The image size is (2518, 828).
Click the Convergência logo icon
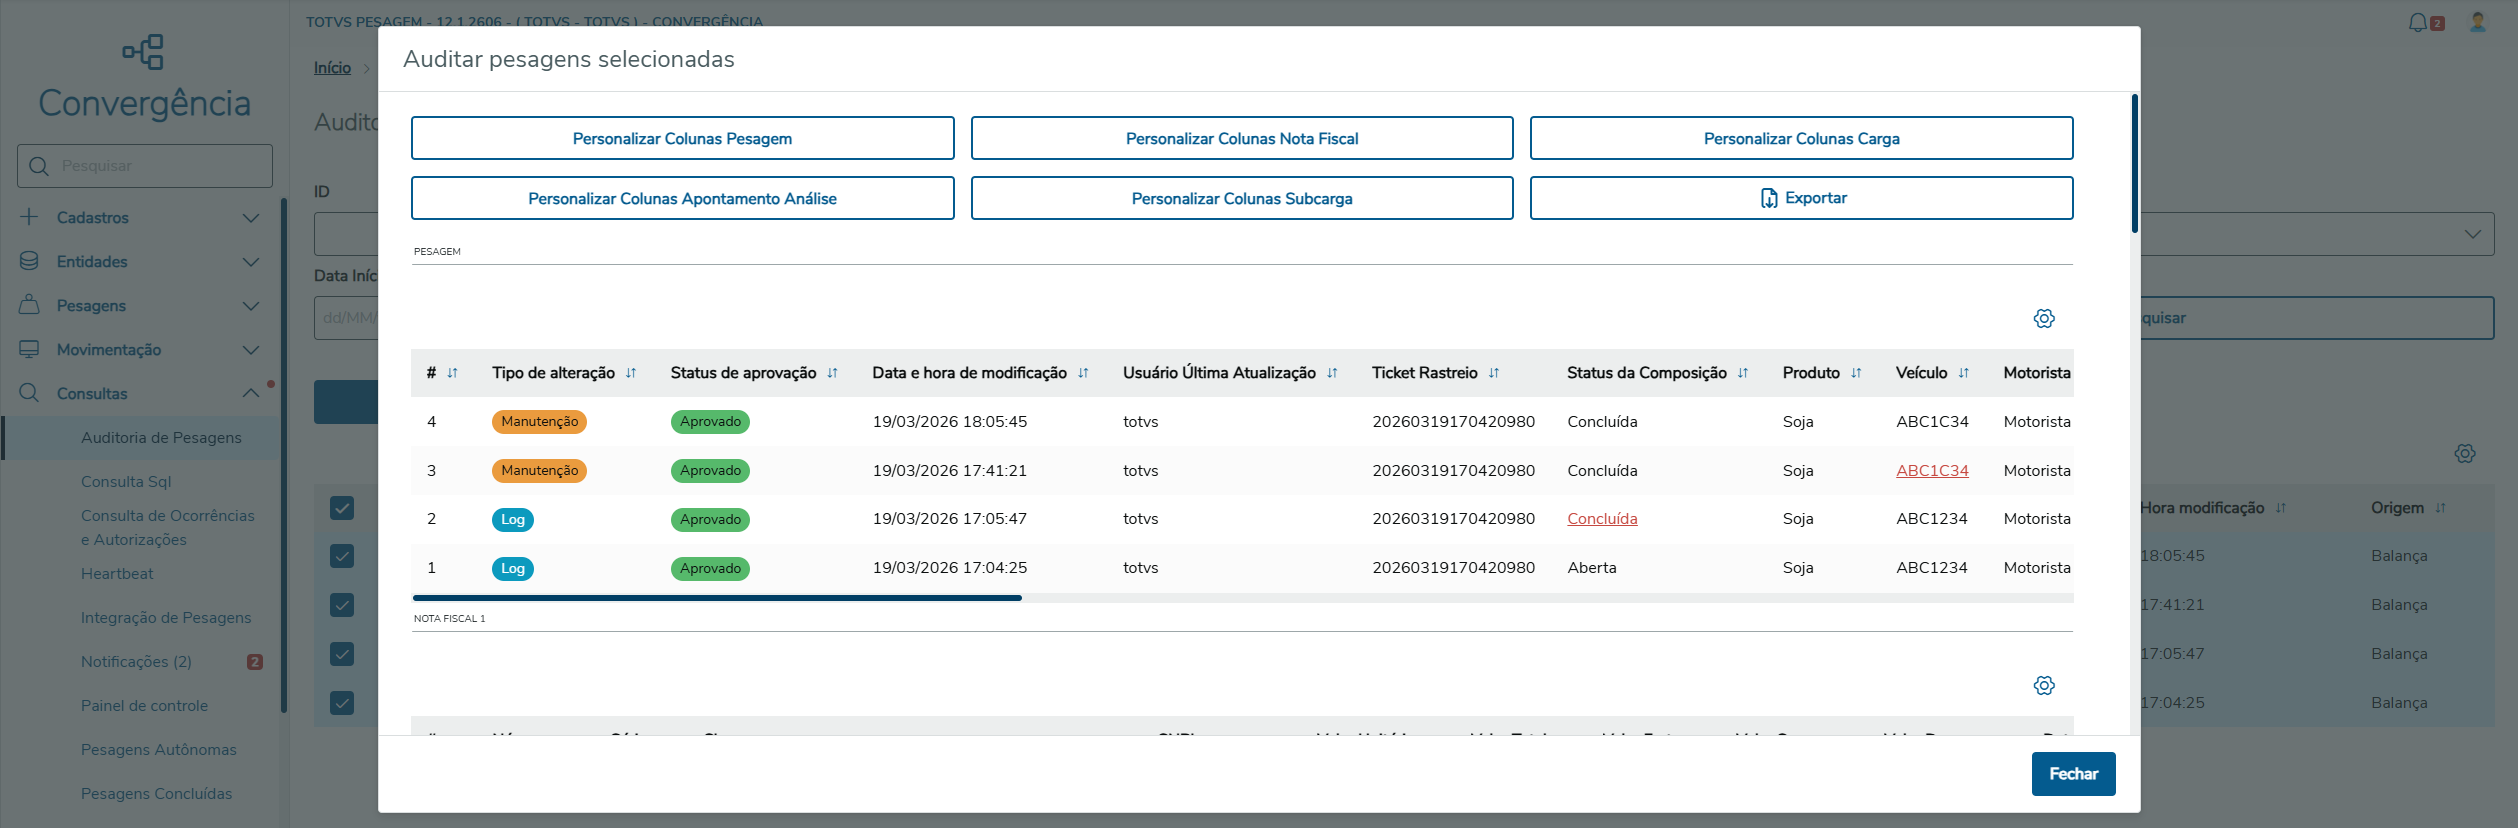144,52
